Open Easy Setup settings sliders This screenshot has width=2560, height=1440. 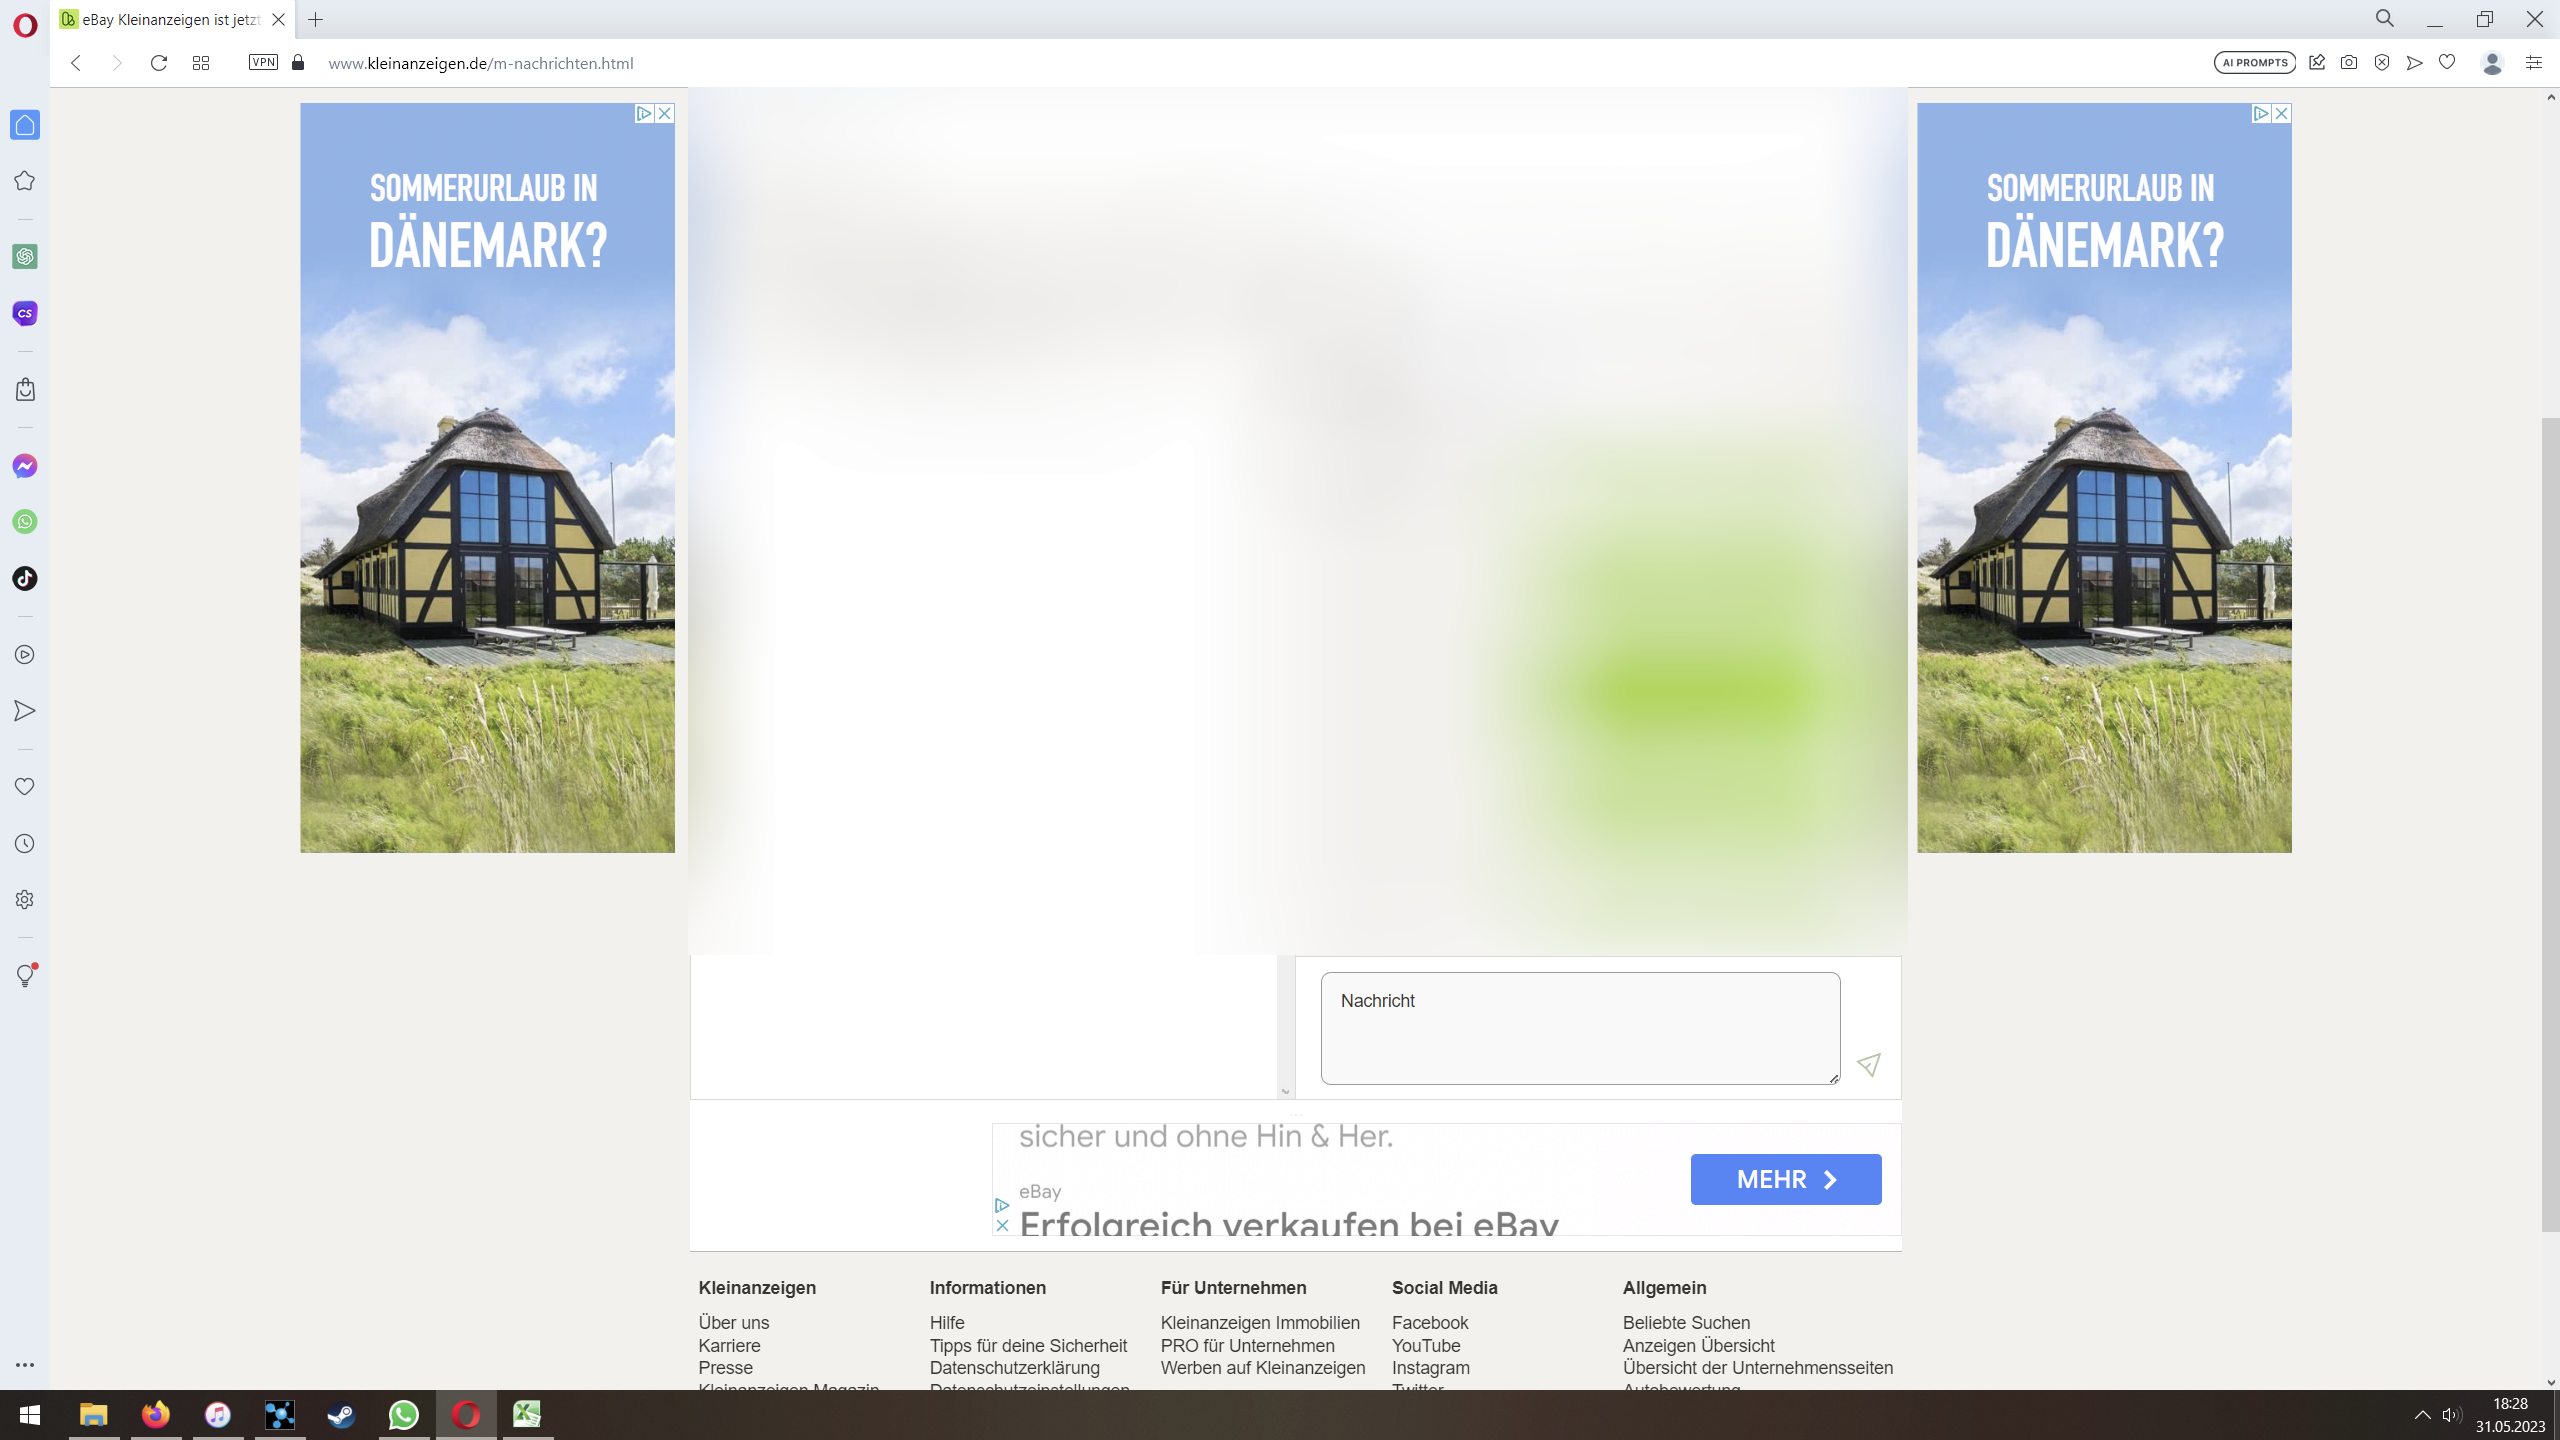[x=2533, y=63]
